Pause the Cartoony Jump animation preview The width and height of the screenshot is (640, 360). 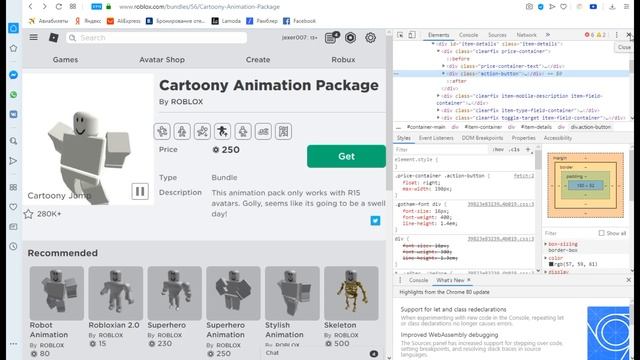tap(140, 191)
